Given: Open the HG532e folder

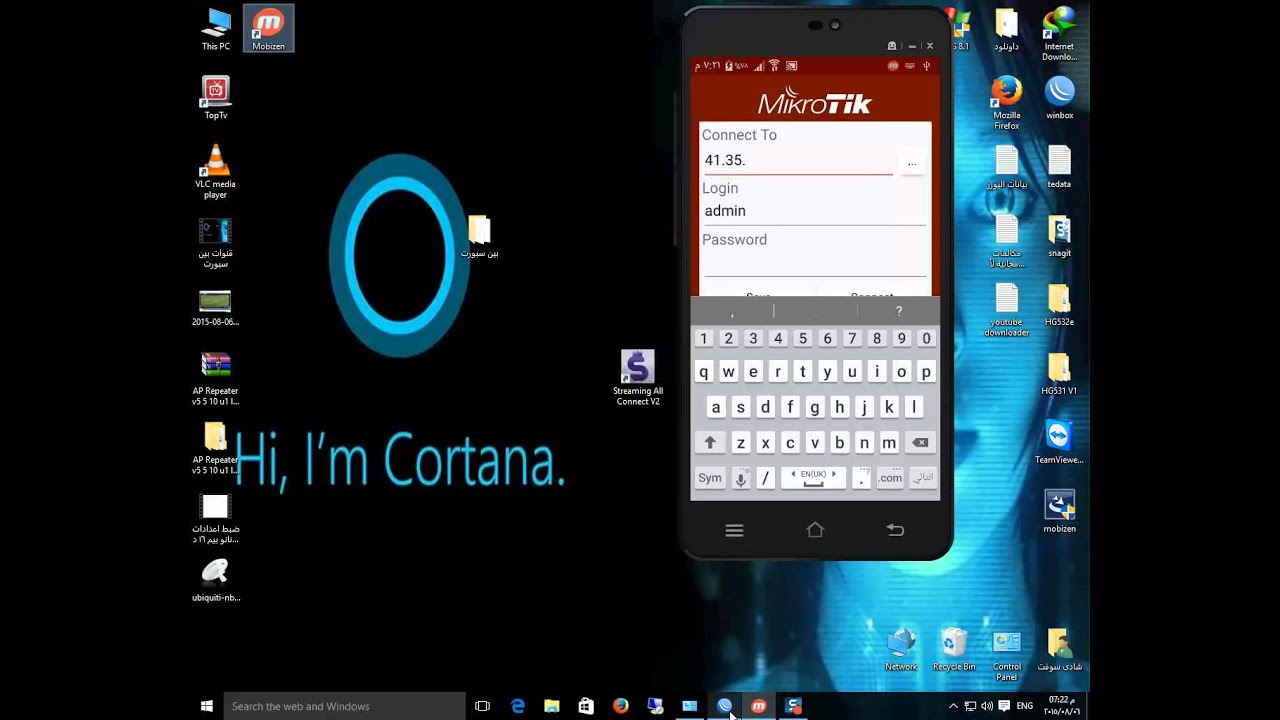Looking at the screenshot, I should tap(1060, 305).
